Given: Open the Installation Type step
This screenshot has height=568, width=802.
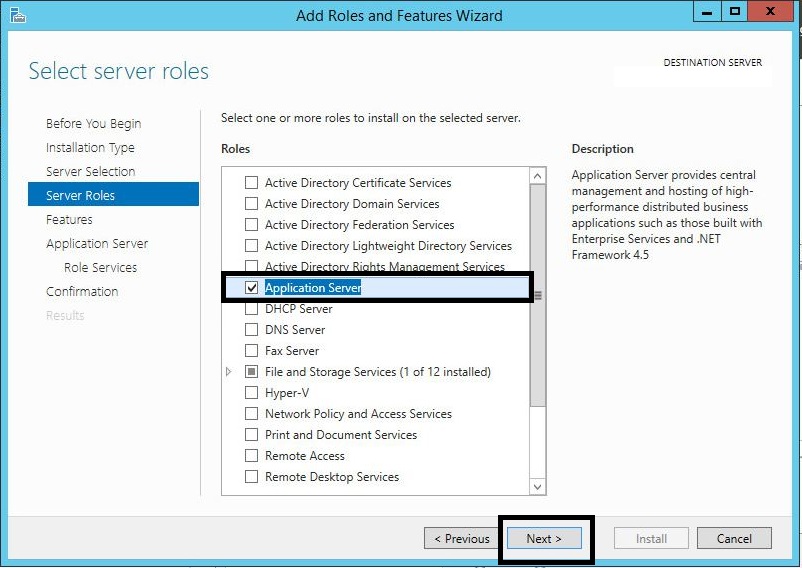Looking at the screenshot, I should click(x=90, y=148).
